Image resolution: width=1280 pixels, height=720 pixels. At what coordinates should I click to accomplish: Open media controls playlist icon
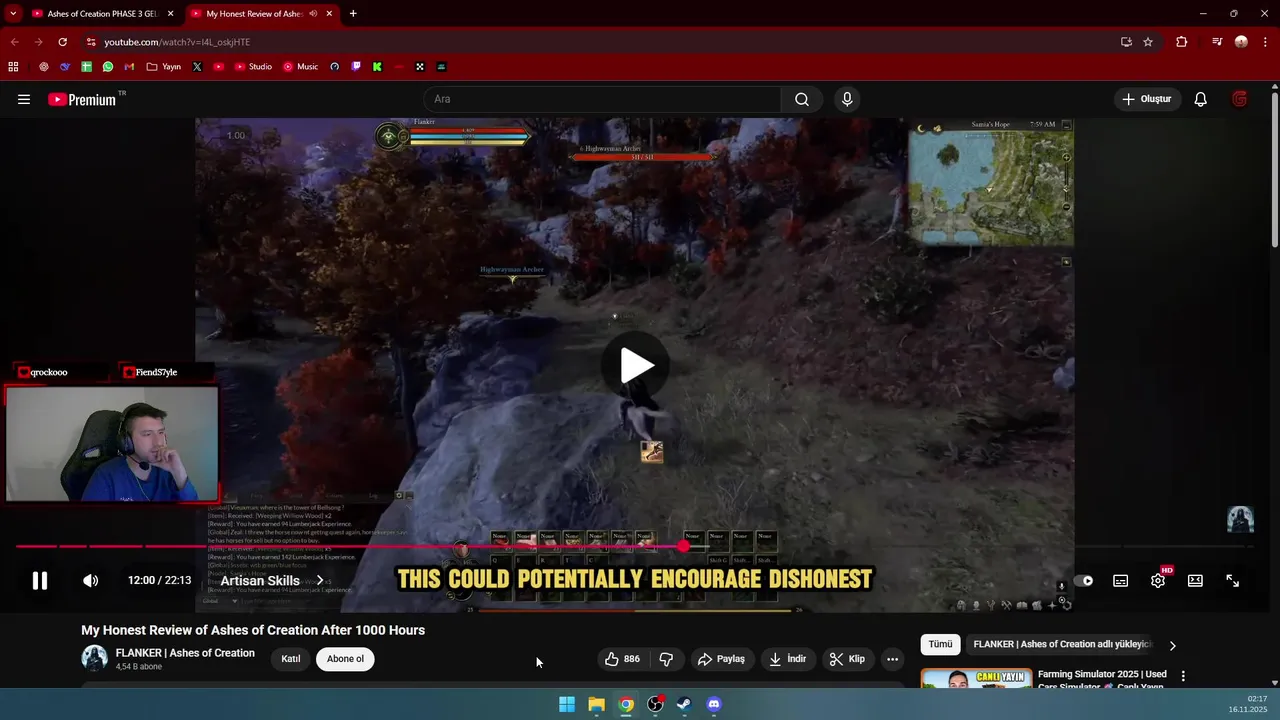(1217, 42)
